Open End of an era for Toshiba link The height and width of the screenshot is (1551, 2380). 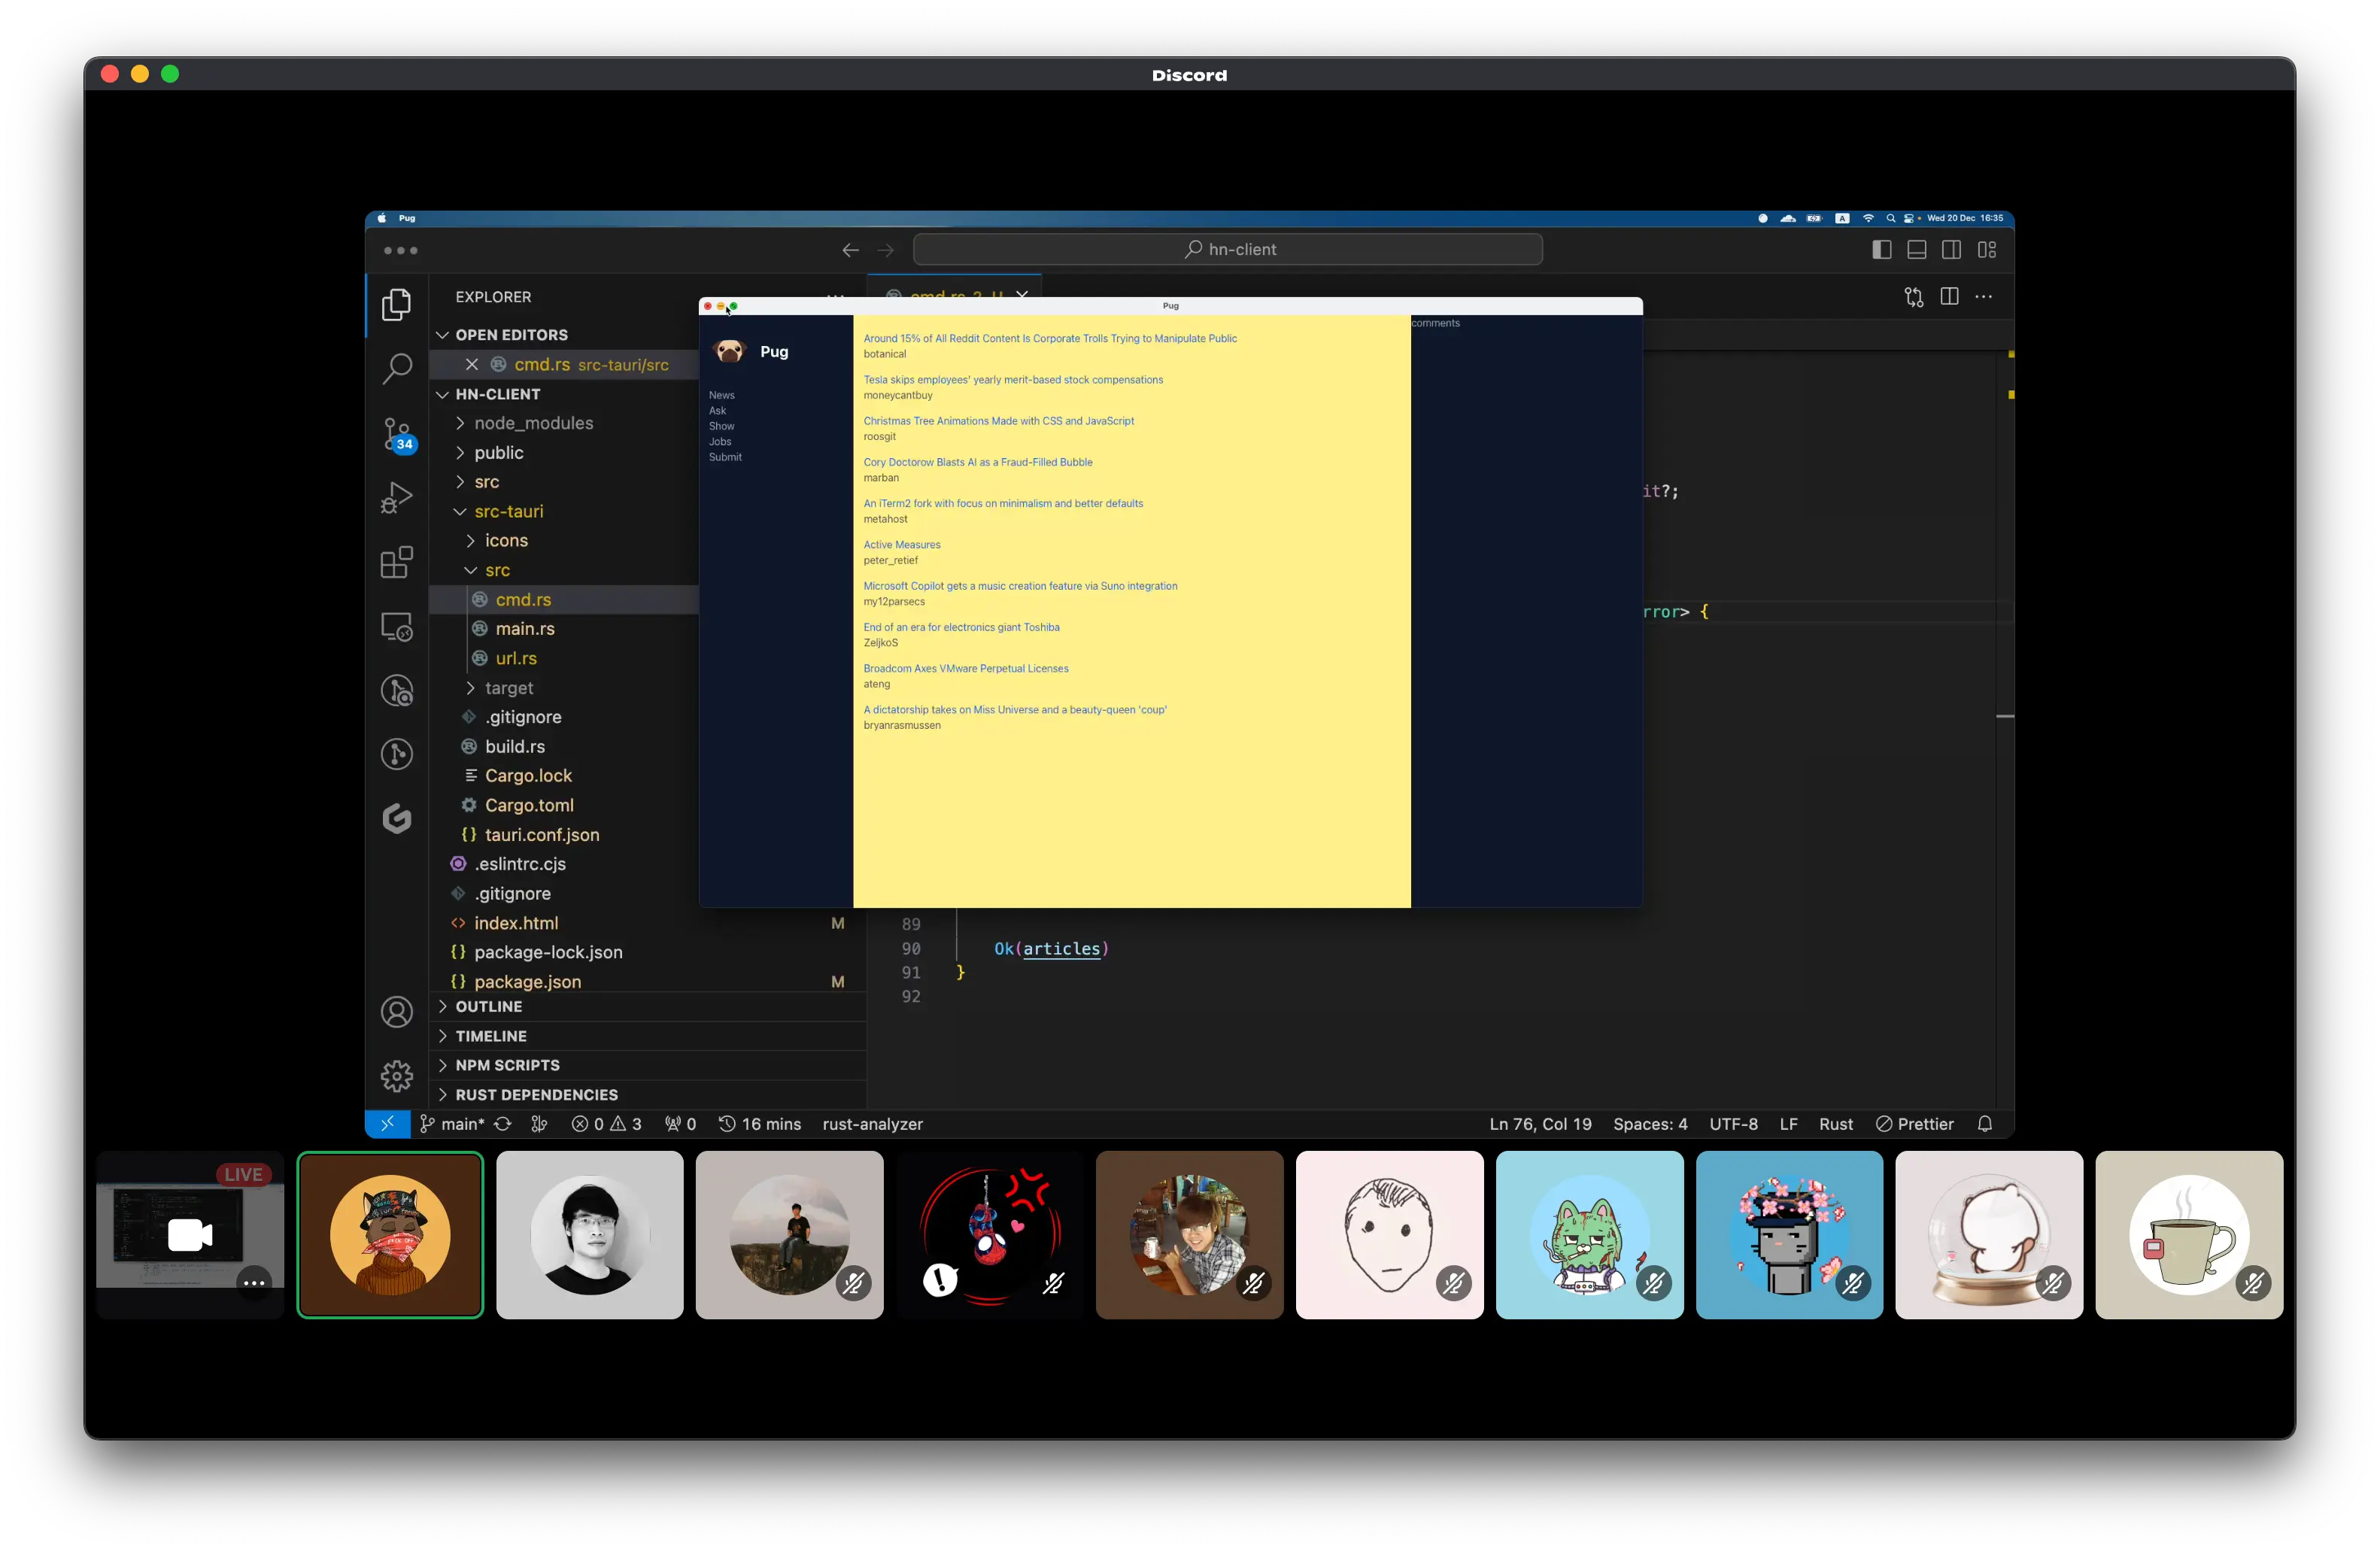(x=961, y=627)
